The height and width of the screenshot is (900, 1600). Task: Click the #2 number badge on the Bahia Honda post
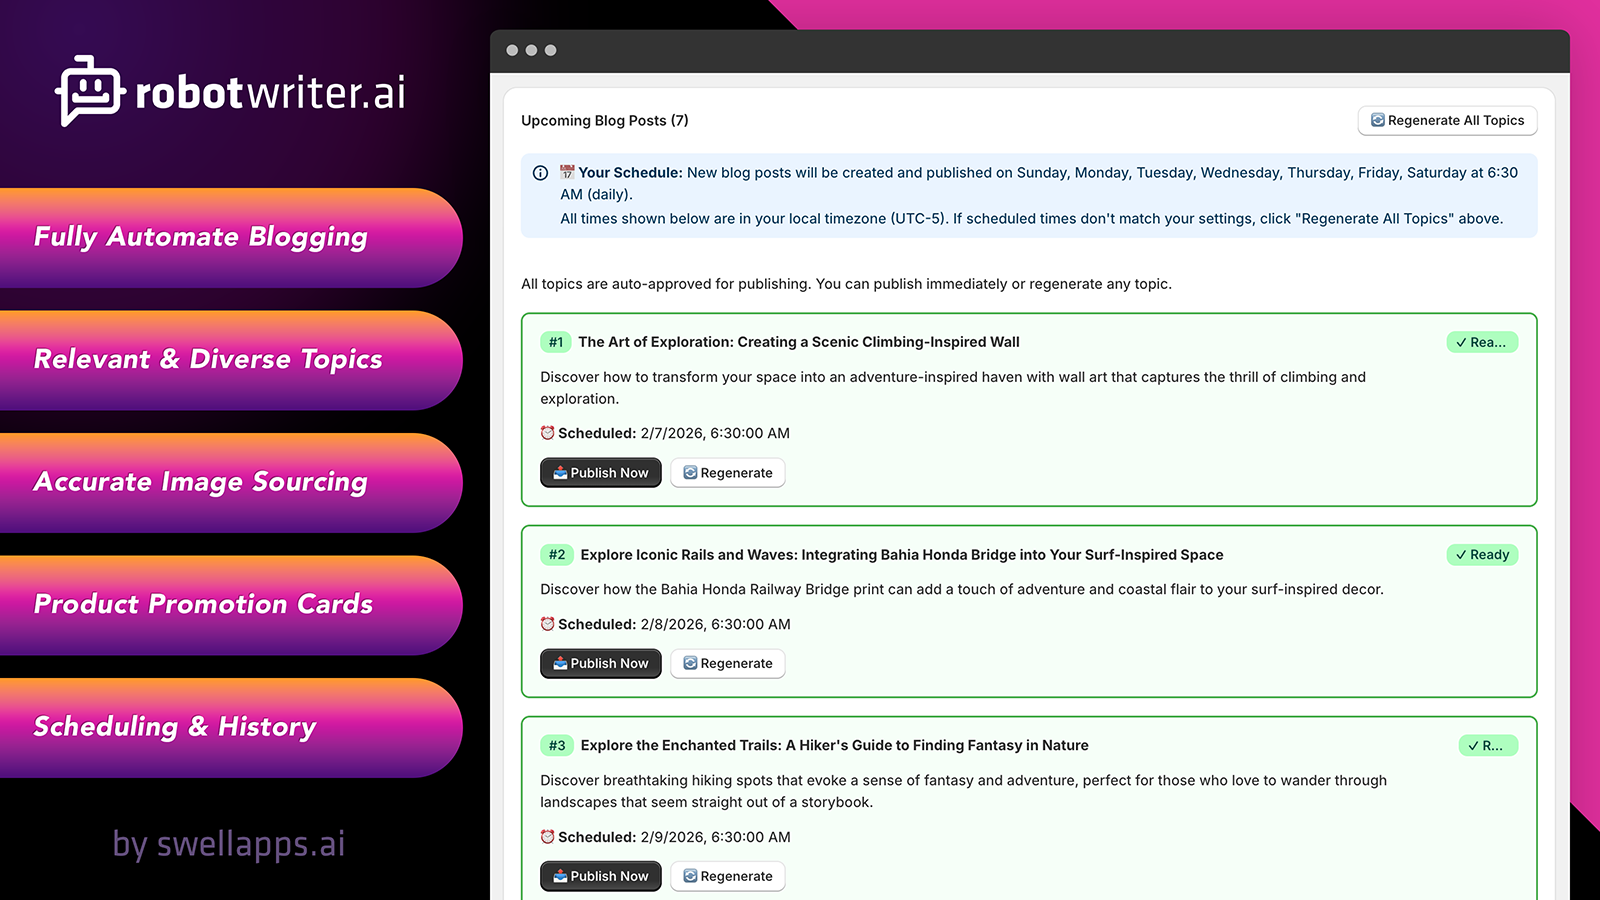click(556, 554)
